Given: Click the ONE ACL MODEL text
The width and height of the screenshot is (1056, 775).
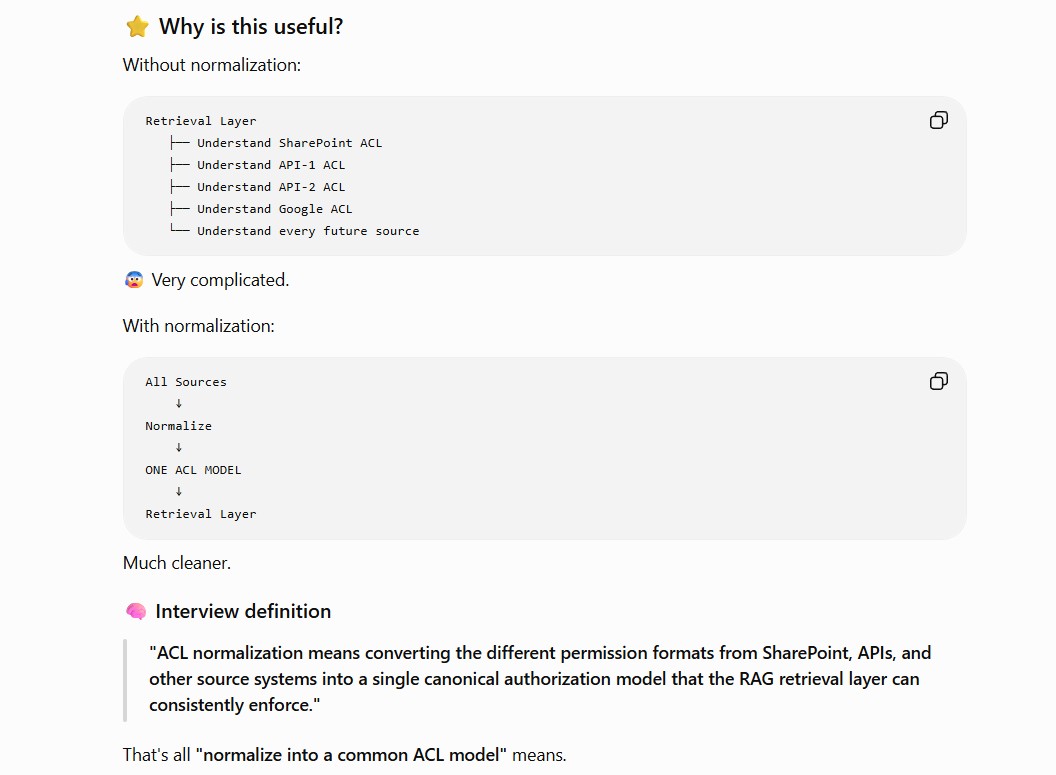Looking at the screenshot, I should 193,470.
